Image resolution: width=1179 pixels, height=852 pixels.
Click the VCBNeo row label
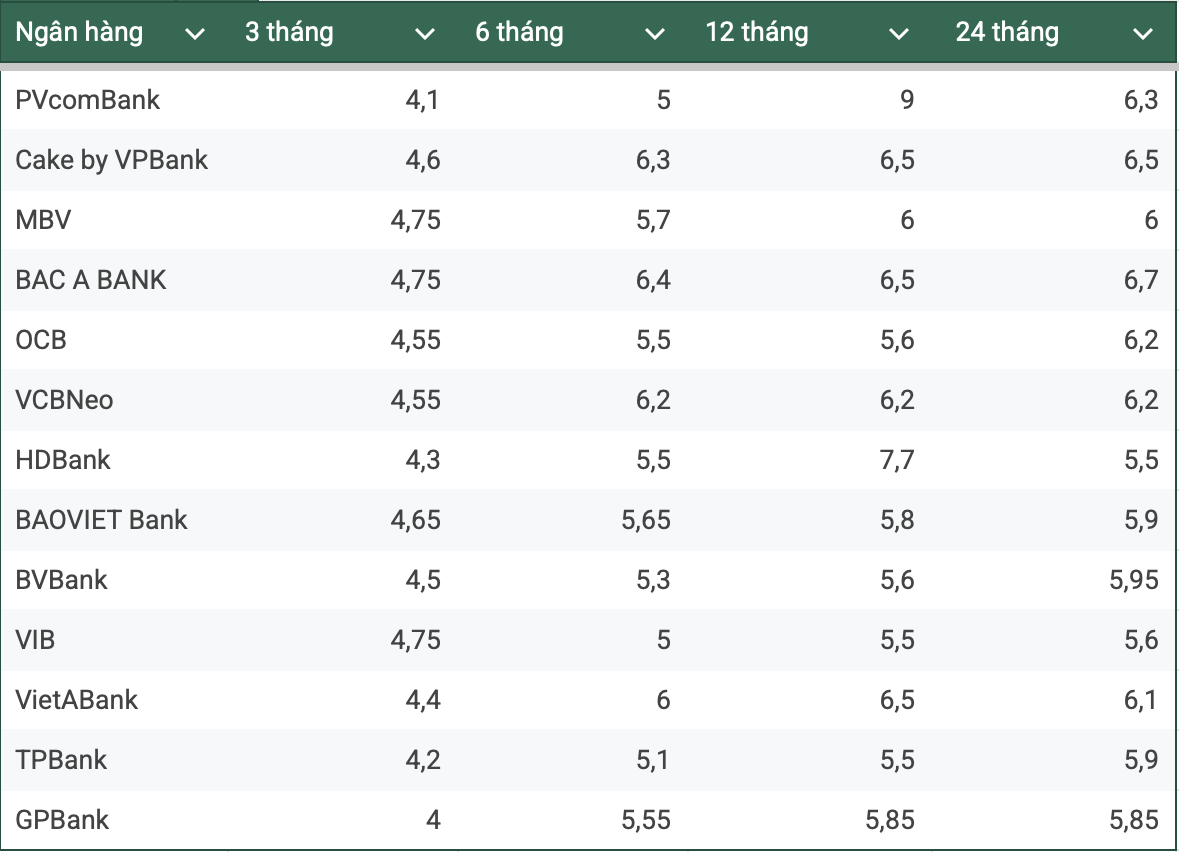point(65,400)
